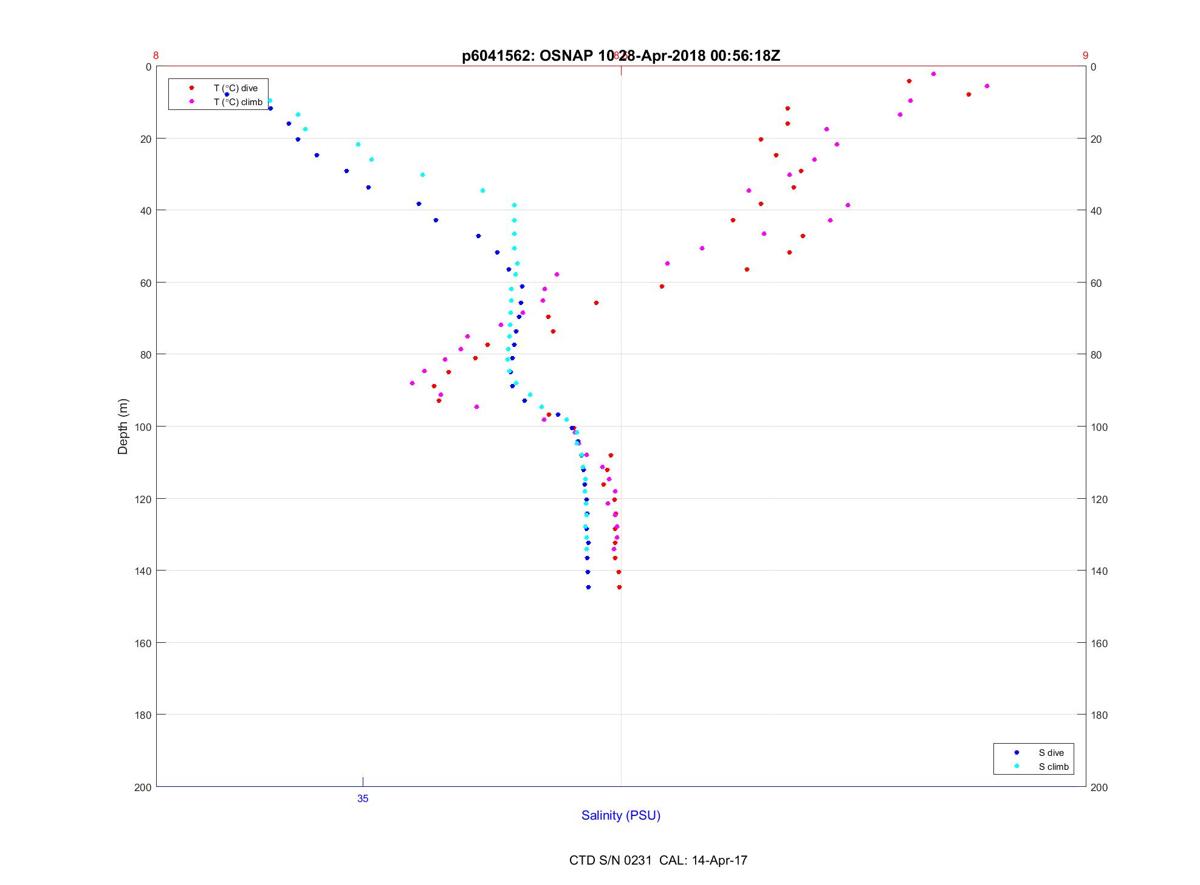1200x885 pixels.
Task: Click the "160" tick on left depth axis
Action: click(142, 643)
